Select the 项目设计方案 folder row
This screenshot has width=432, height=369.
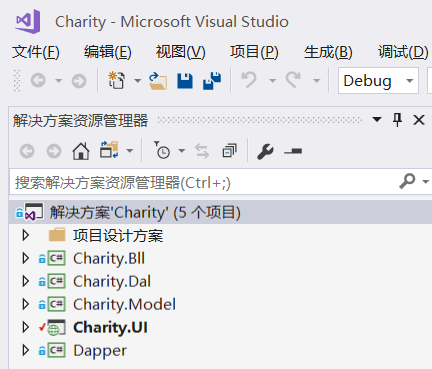pyautogui.click(x=220, y=236)
